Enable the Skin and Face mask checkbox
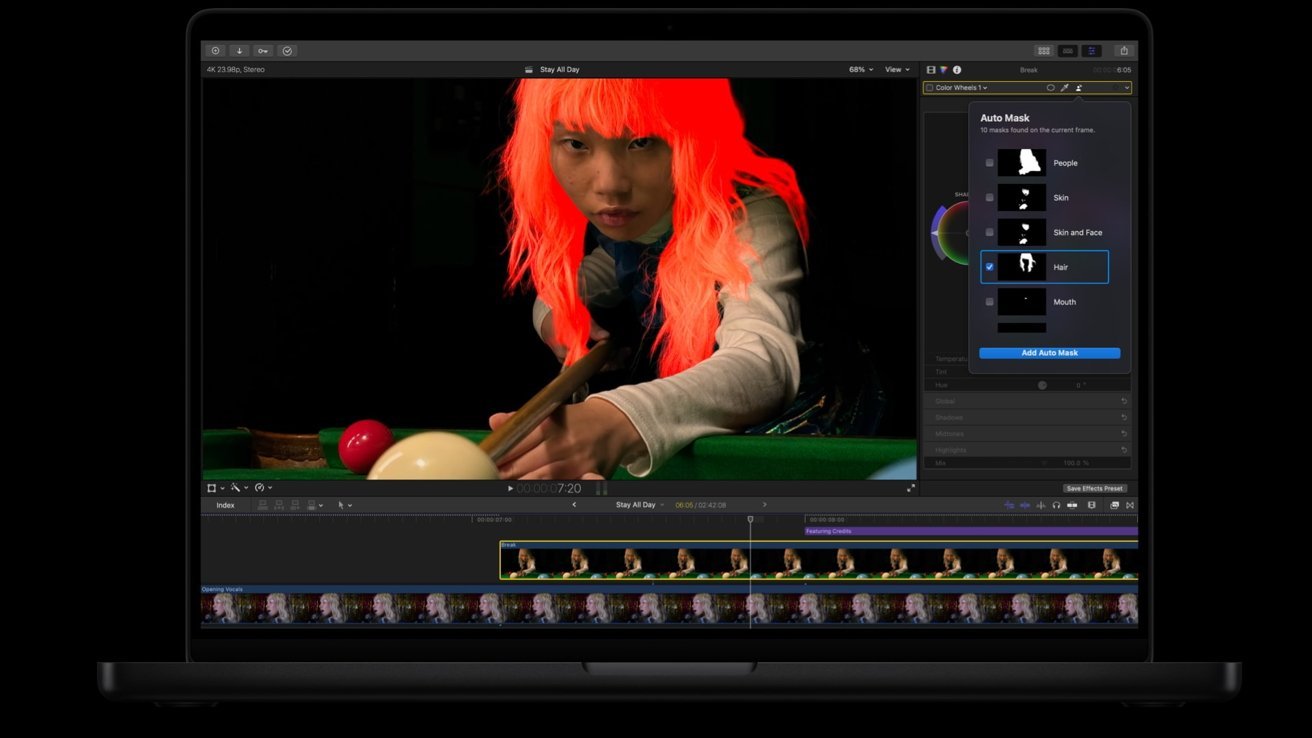 tap(990, 232)
